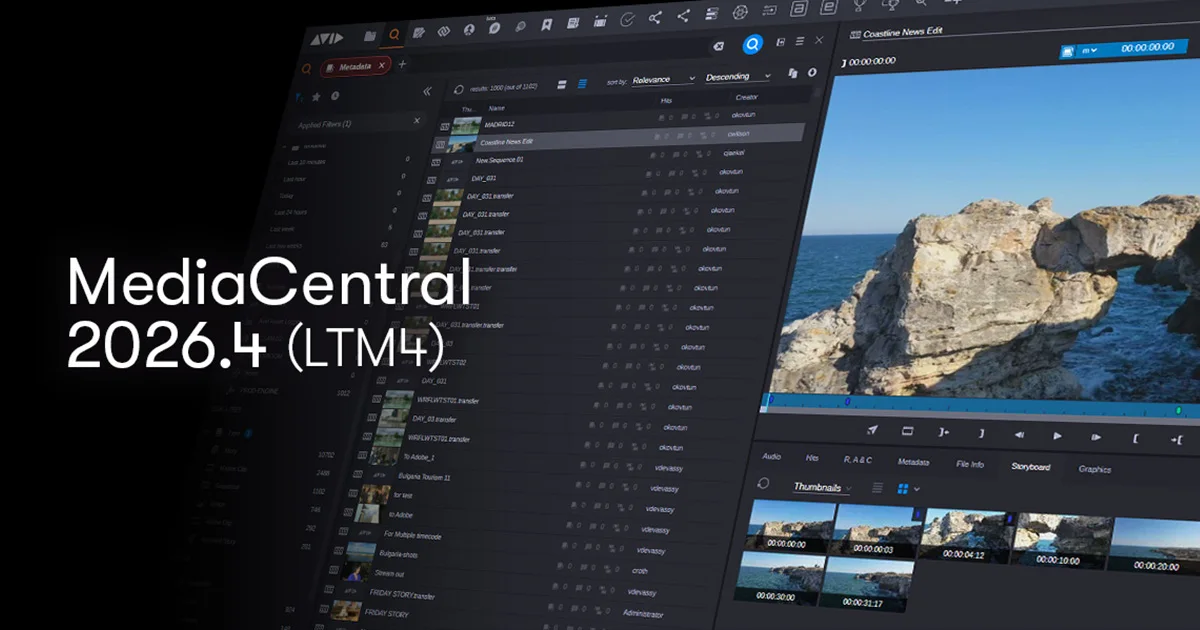Refresh the Storyboard panel
Screen dimensions: 1200x630
(763, 483)
